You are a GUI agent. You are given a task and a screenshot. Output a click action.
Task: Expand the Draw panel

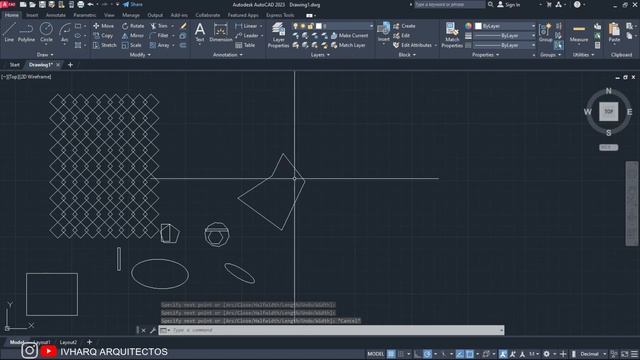(x=45, y=55)
